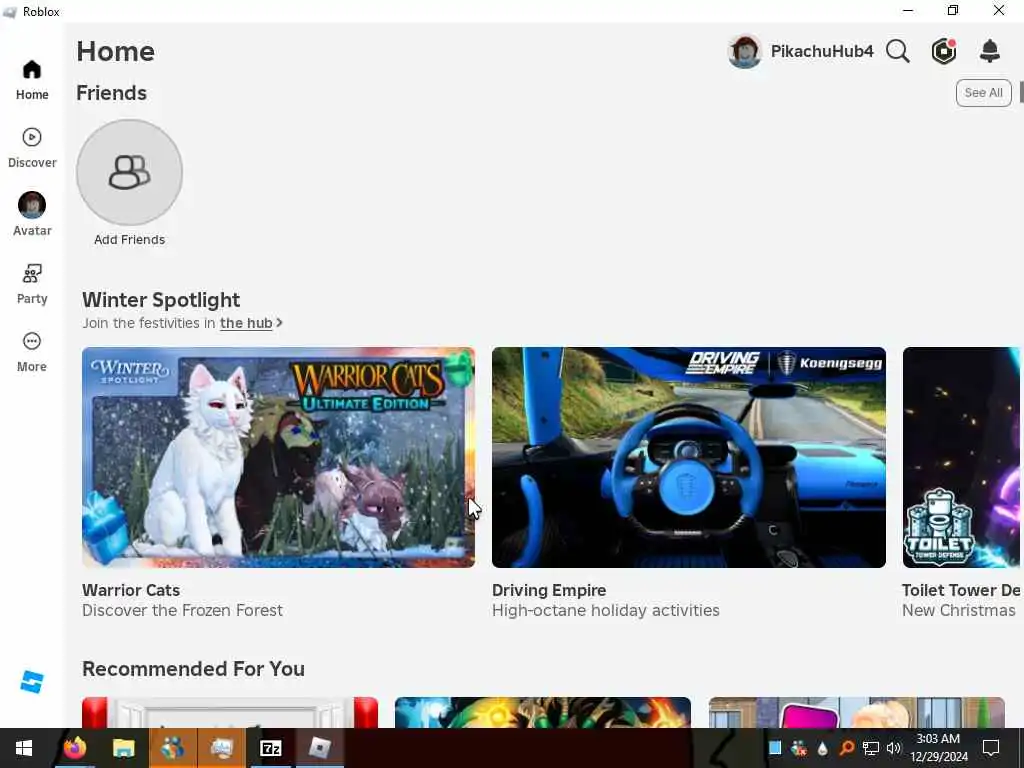
Task: Click the water drop tray icon
Action: click(x=822, y=748)
